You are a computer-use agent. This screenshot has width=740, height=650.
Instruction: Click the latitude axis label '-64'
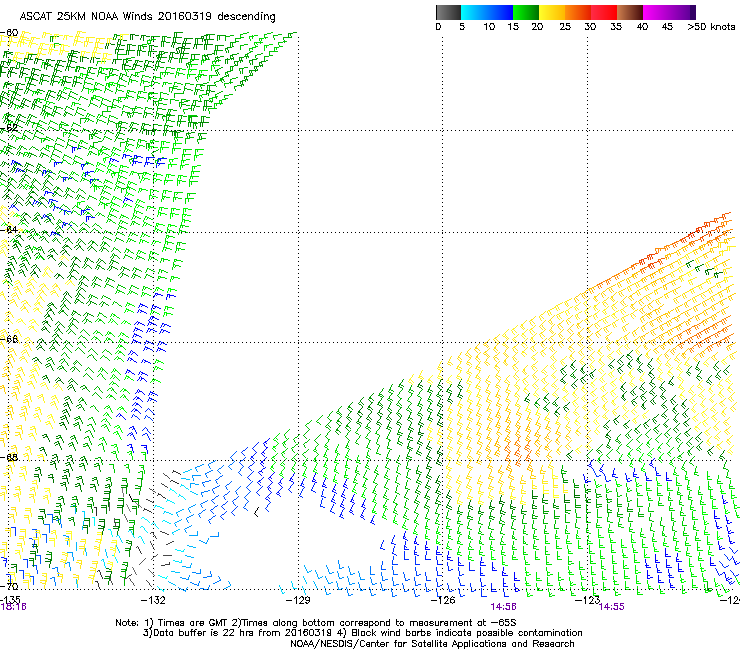[9, 230]
